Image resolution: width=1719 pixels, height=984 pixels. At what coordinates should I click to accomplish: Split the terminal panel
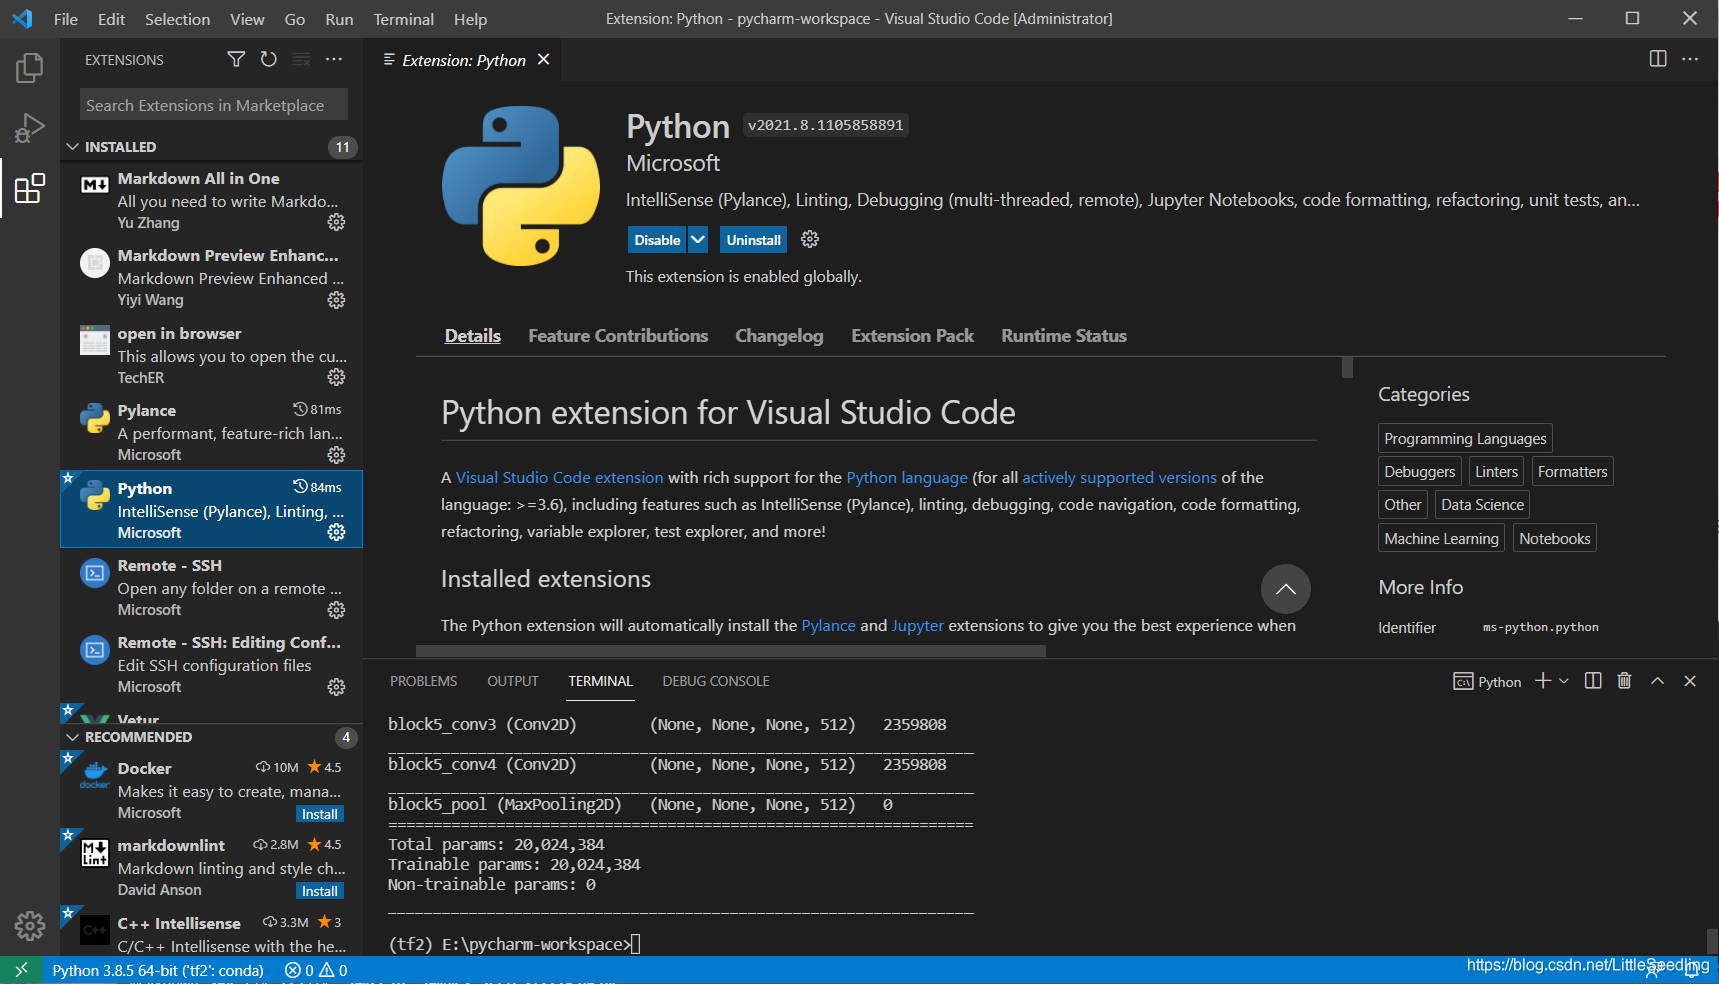pos(1593,681)
